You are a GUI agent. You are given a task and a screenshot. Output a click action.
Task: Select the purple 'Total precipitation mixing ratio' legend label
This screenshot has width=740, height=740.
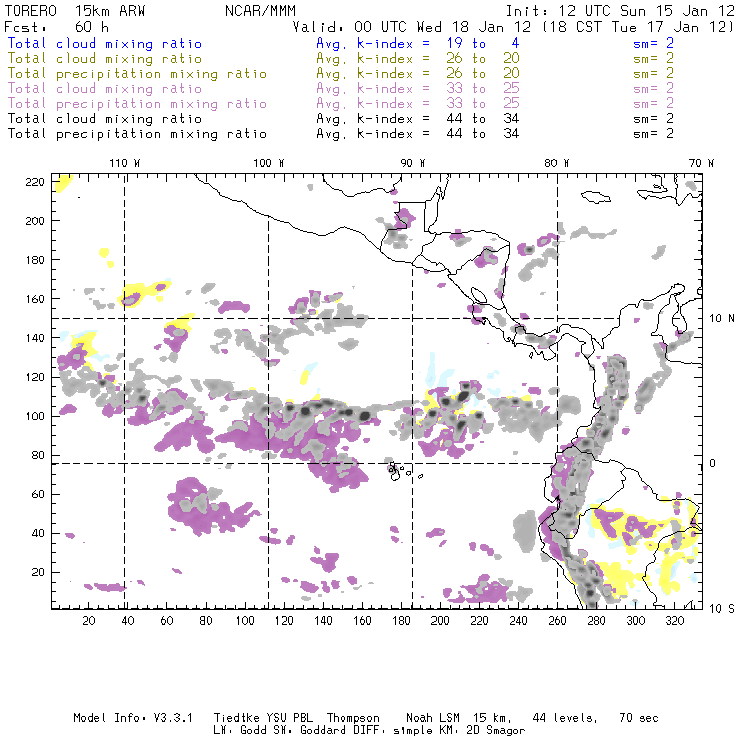[137, 104]
